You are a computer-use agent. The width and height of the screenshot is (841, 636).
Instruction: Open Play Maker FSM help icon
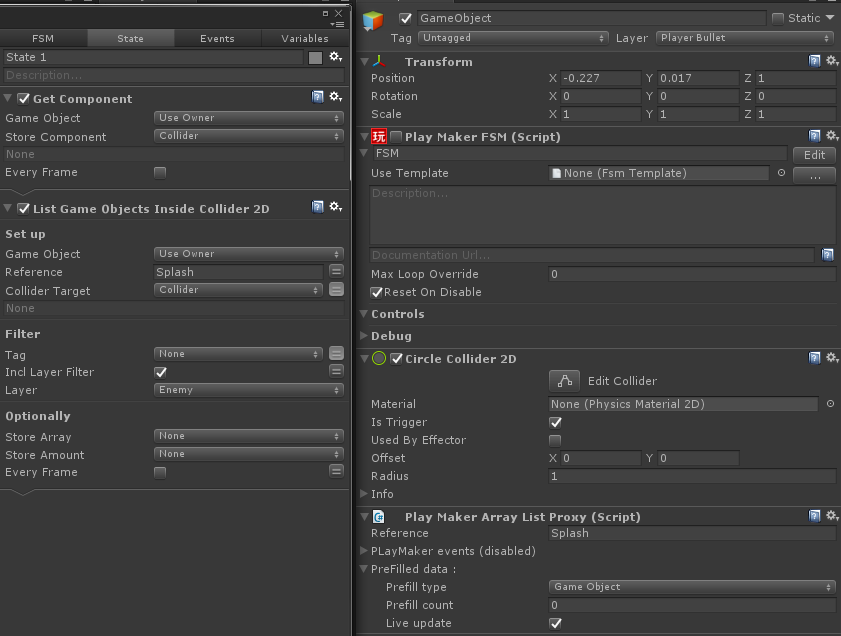pos(814,136)
